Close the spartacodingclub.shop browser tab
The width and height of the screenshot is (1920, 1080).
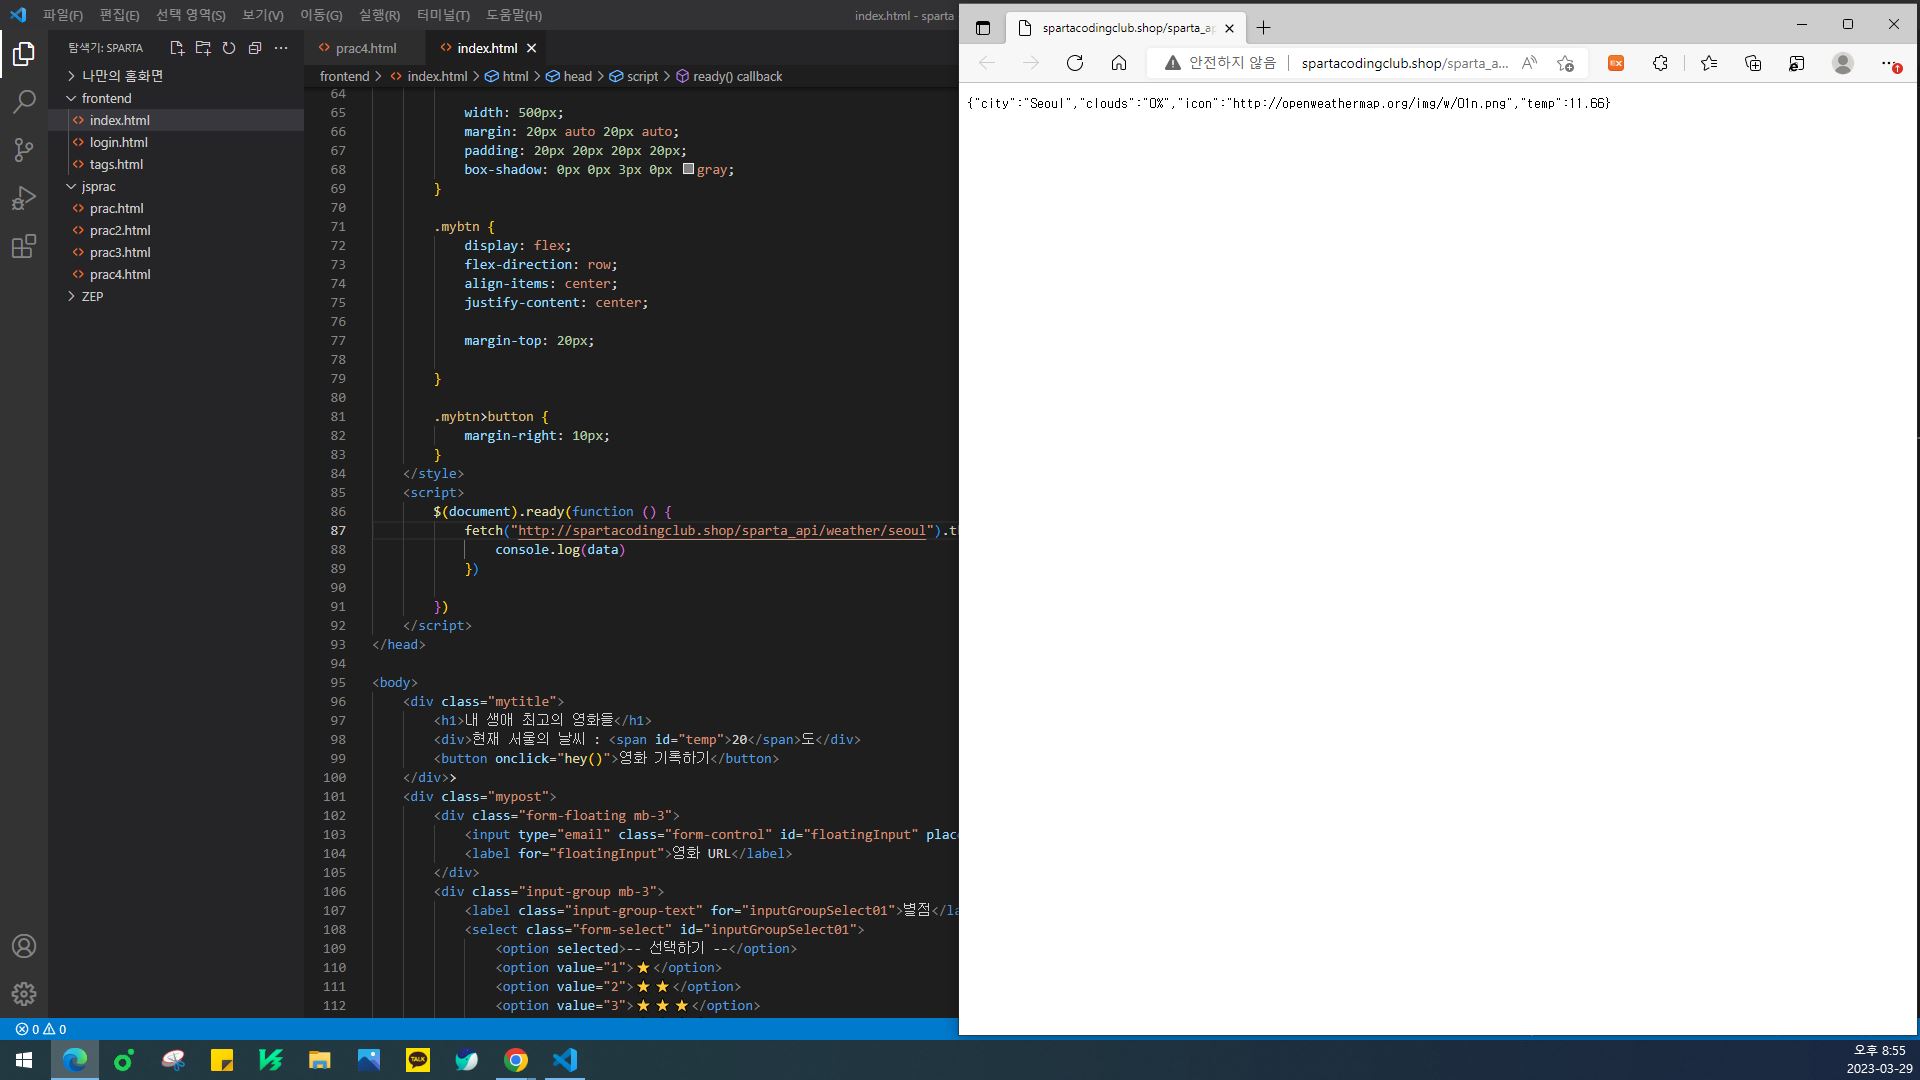pos(1229,28)
